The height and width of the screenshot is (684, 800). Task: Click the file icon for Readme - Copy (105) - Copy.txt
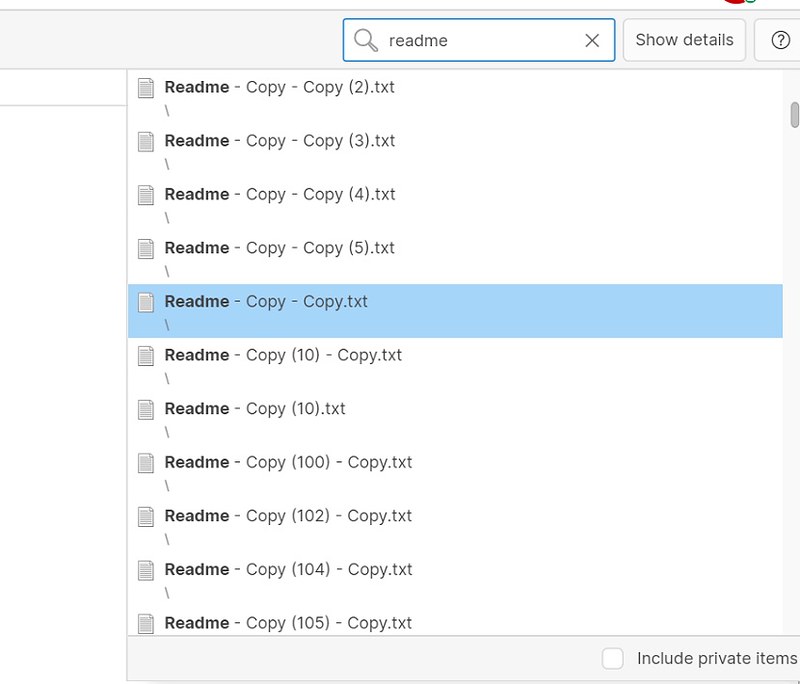coord(144,622)
